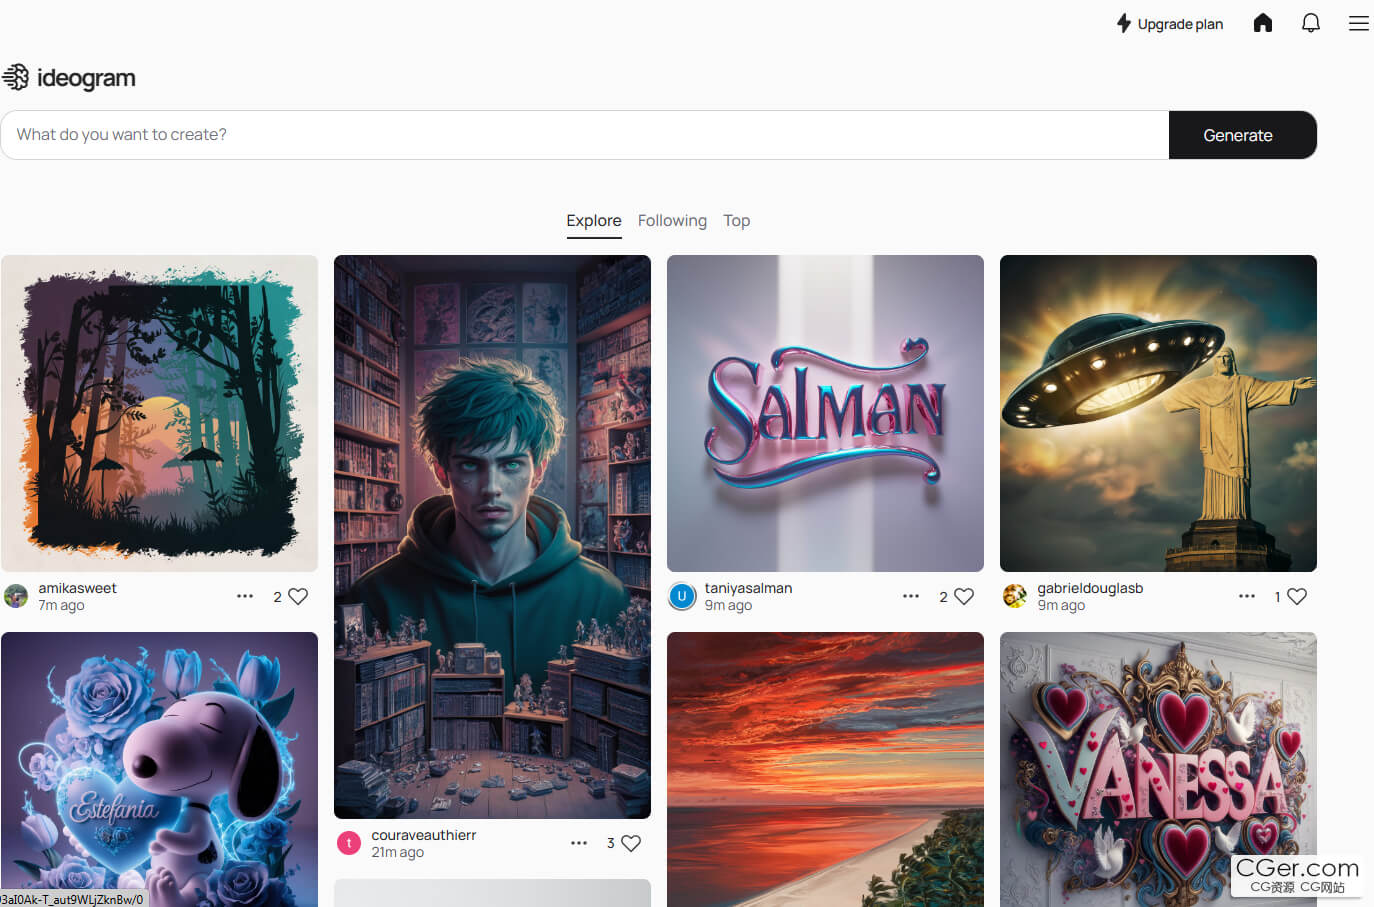1374x907 pixels.
Task: Open more options for amikasweet's post
Action: 245,596
